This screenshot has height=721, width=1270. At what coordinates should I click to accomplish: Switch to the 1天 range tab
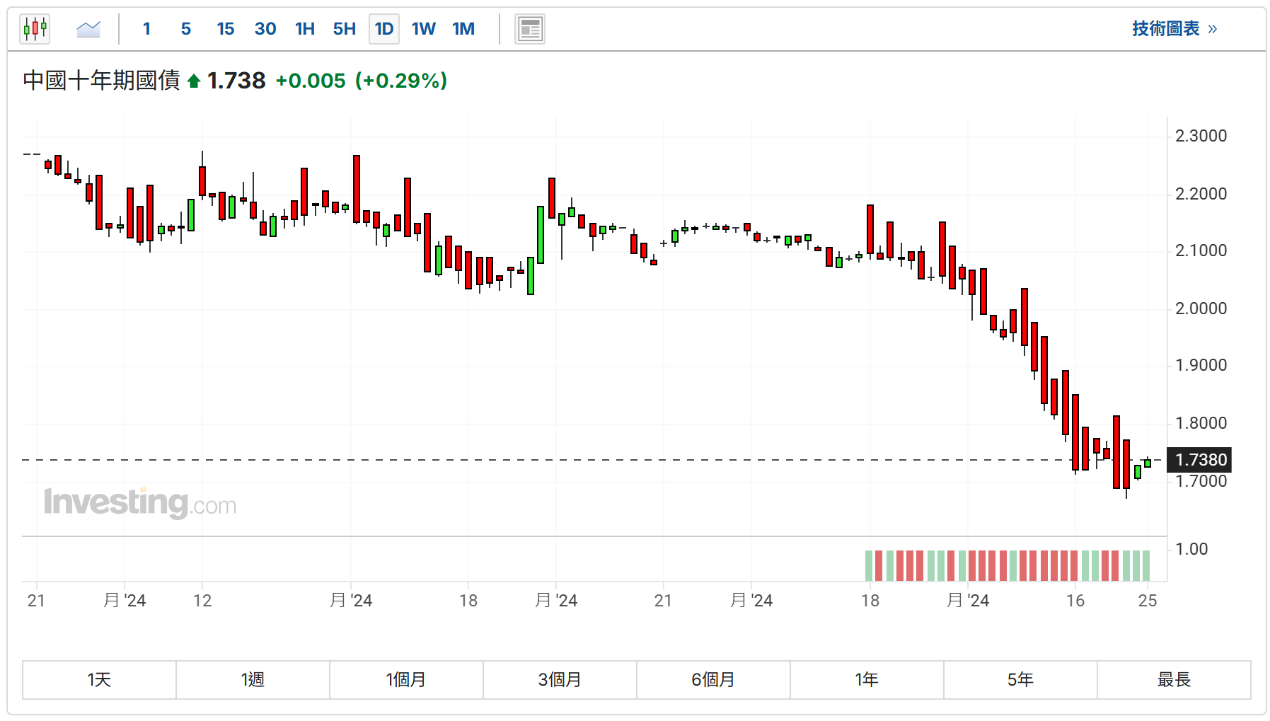click(x=99, y=680)
